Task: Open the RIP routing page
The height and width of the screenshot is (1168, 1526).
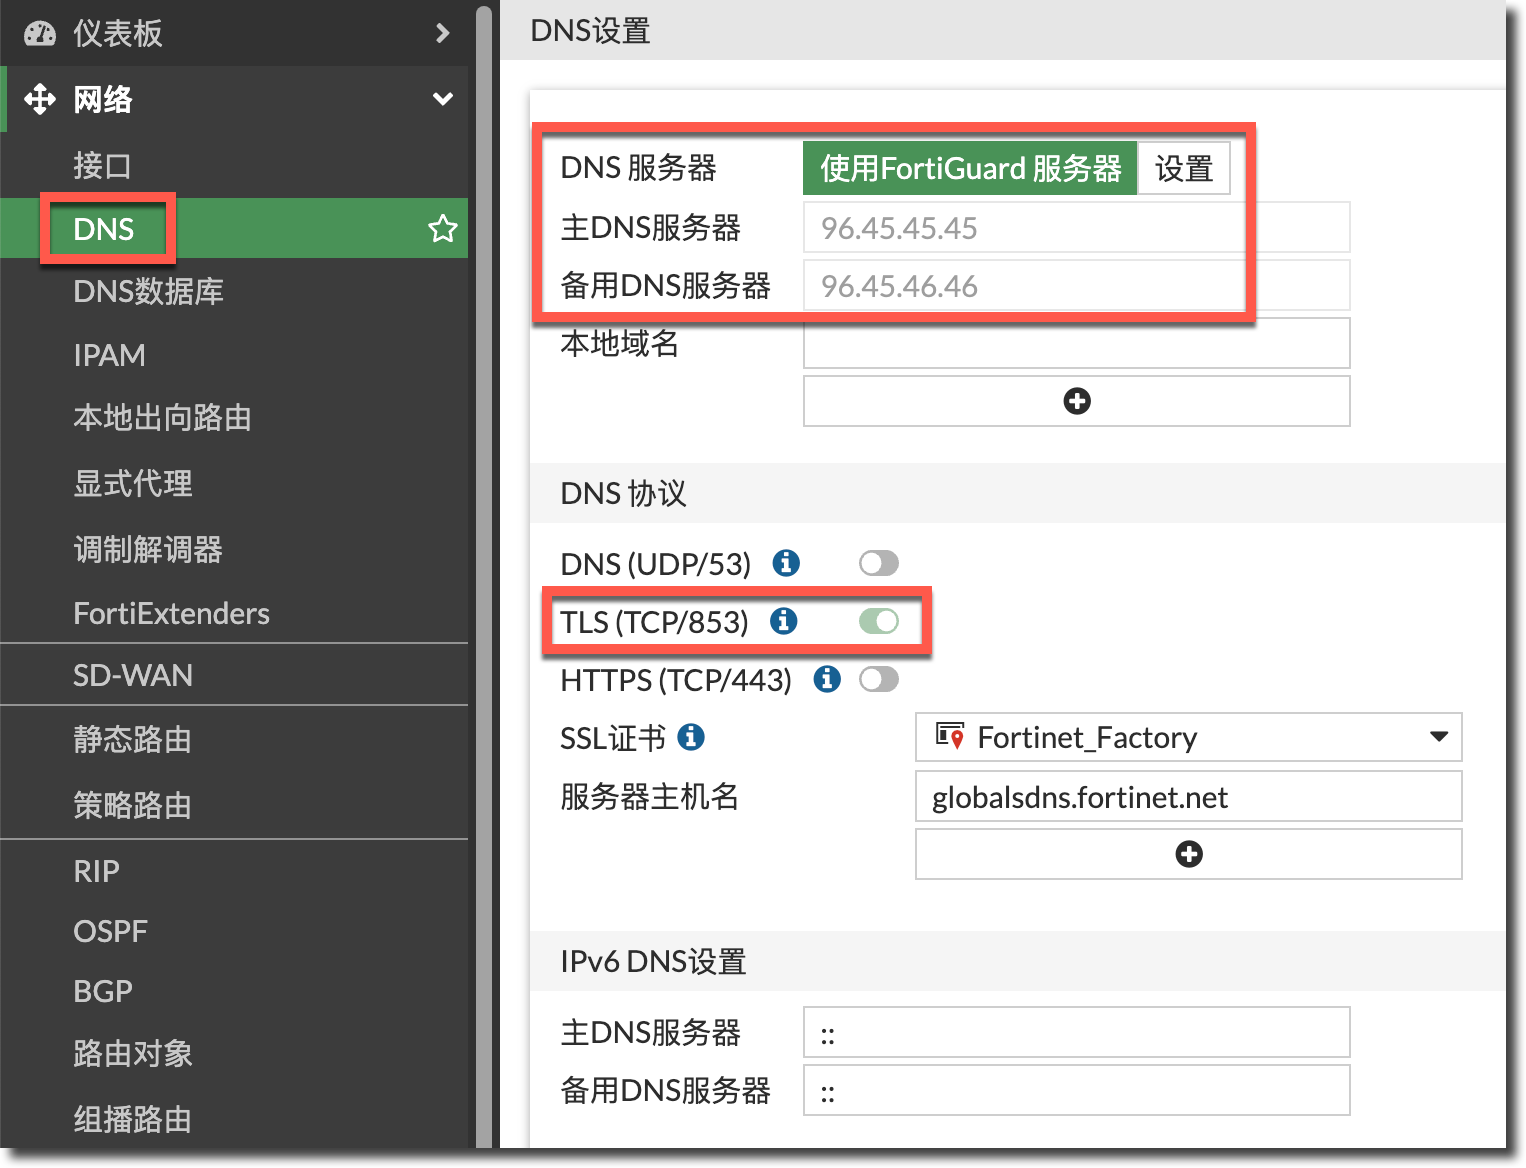Action: click(234, 871)
